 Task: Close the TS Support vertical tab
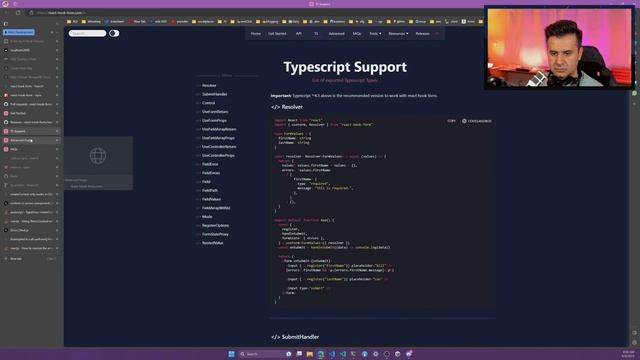[57, 131]
